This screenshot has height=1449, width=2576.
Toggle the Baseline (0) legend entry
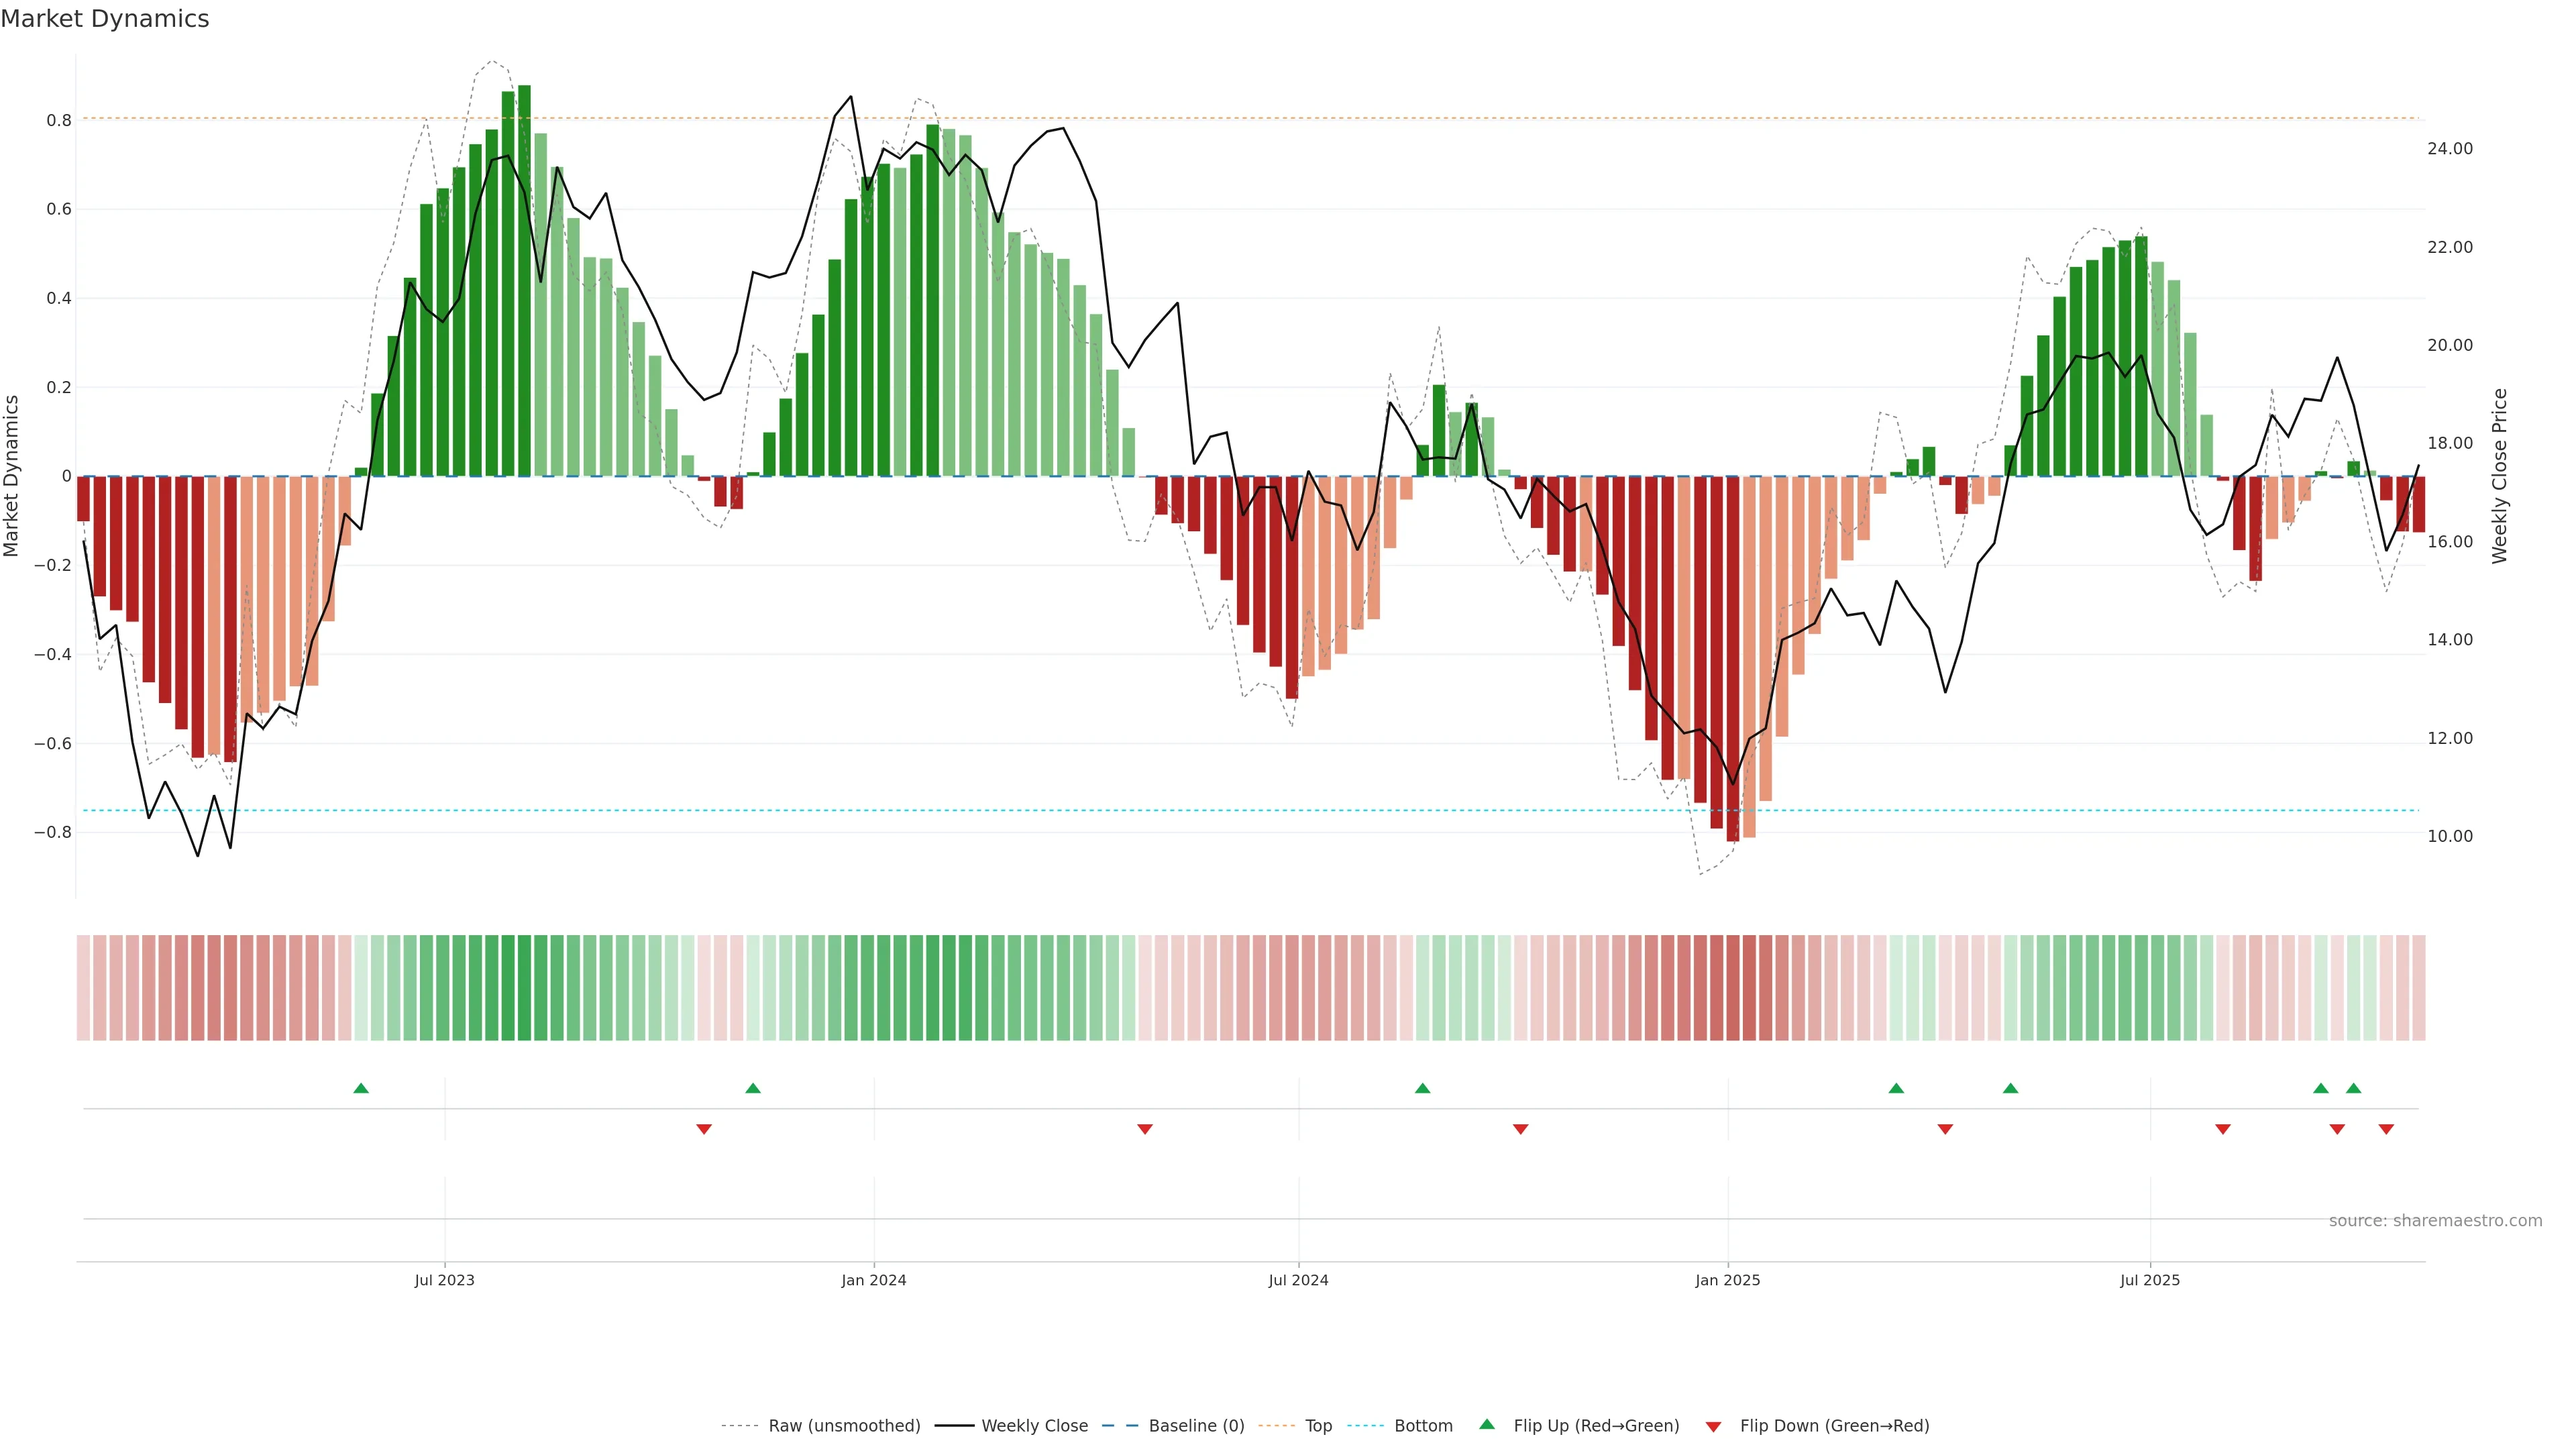click(1196, 1425)
